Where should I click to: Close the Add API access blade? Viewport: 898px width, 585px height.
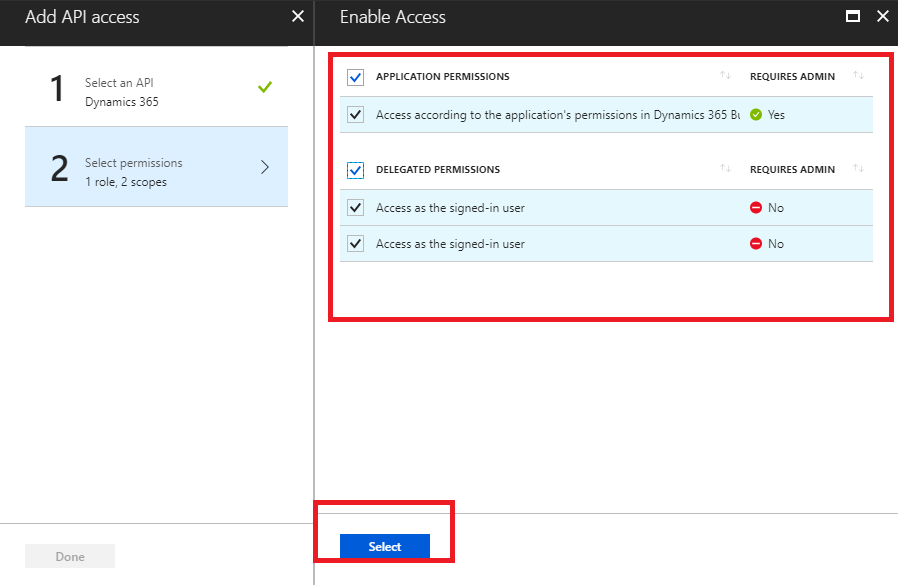[297, 17]
